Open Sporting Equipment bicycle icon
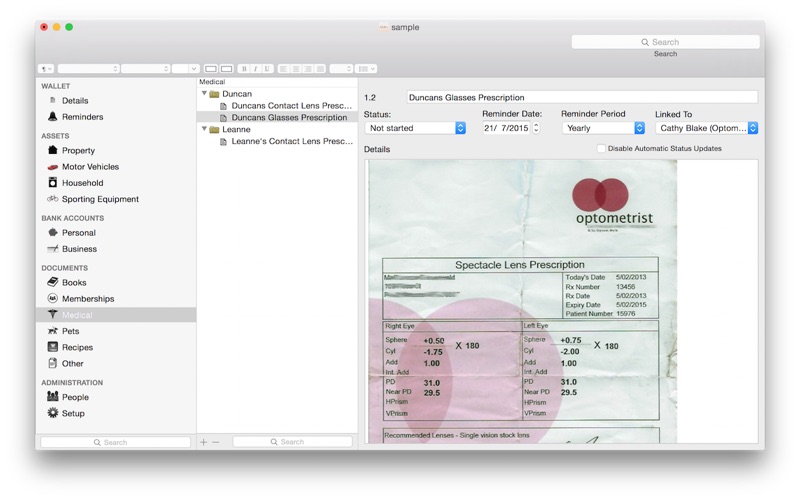Viewport: 800px width, 500px height. coord(53,199)
